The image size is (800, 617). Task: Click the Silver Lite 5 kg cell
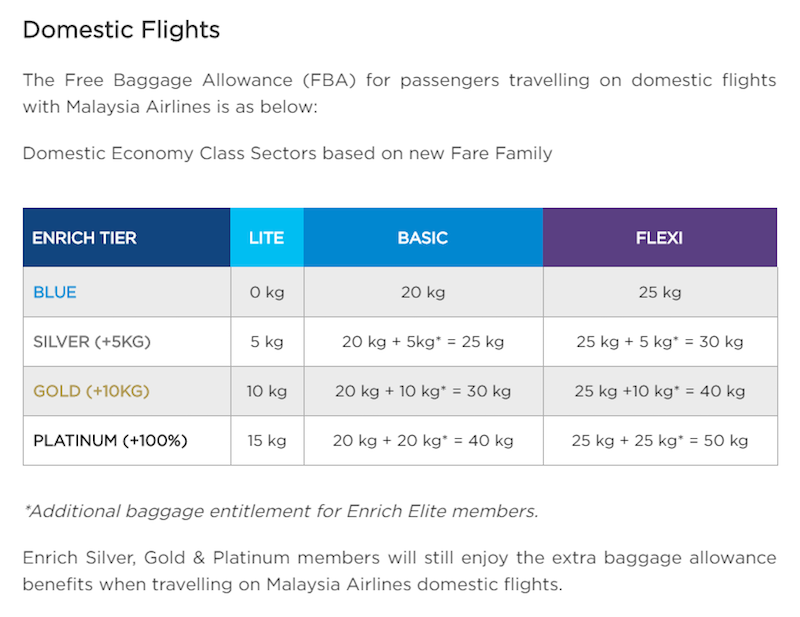(266, 342)
